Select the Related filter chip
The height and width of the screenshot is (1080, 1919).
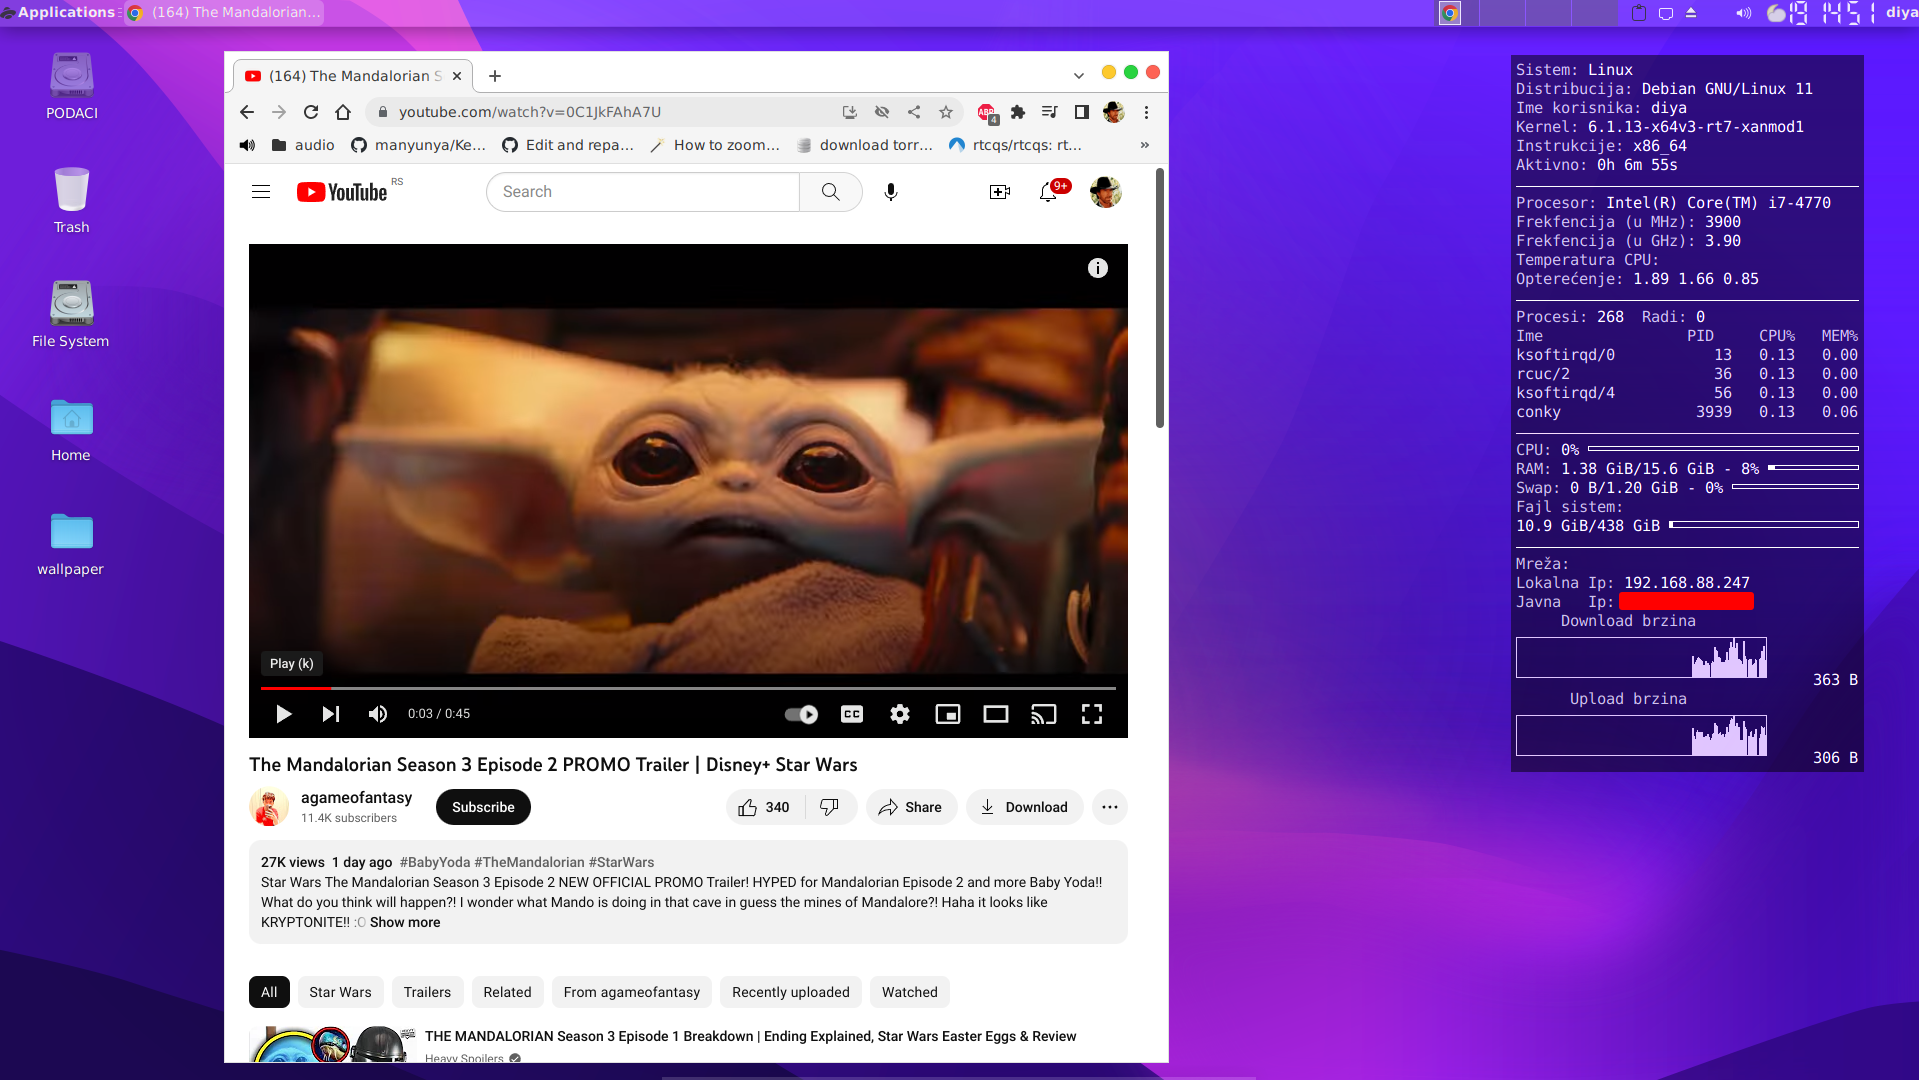(507, 992)
